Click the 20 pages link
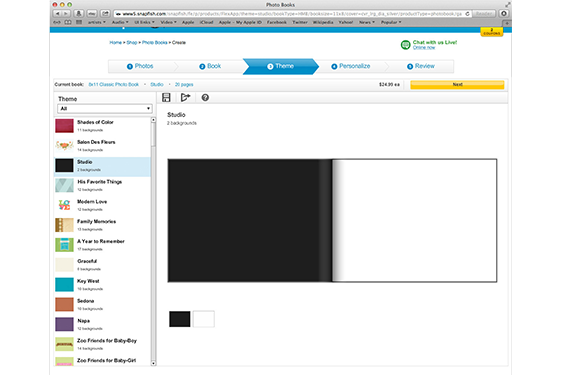This screenshot has height=375, width=566. pyautogui.click(x=184, y=84)
